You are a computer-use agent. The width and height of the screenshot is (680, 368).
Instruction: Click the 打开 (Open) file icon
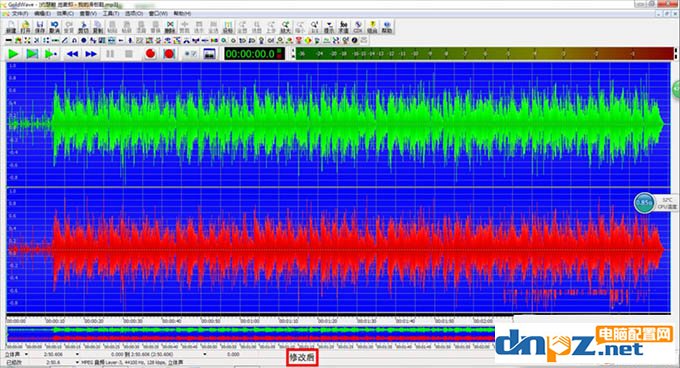pyautogui.click(x=25, y=27)
